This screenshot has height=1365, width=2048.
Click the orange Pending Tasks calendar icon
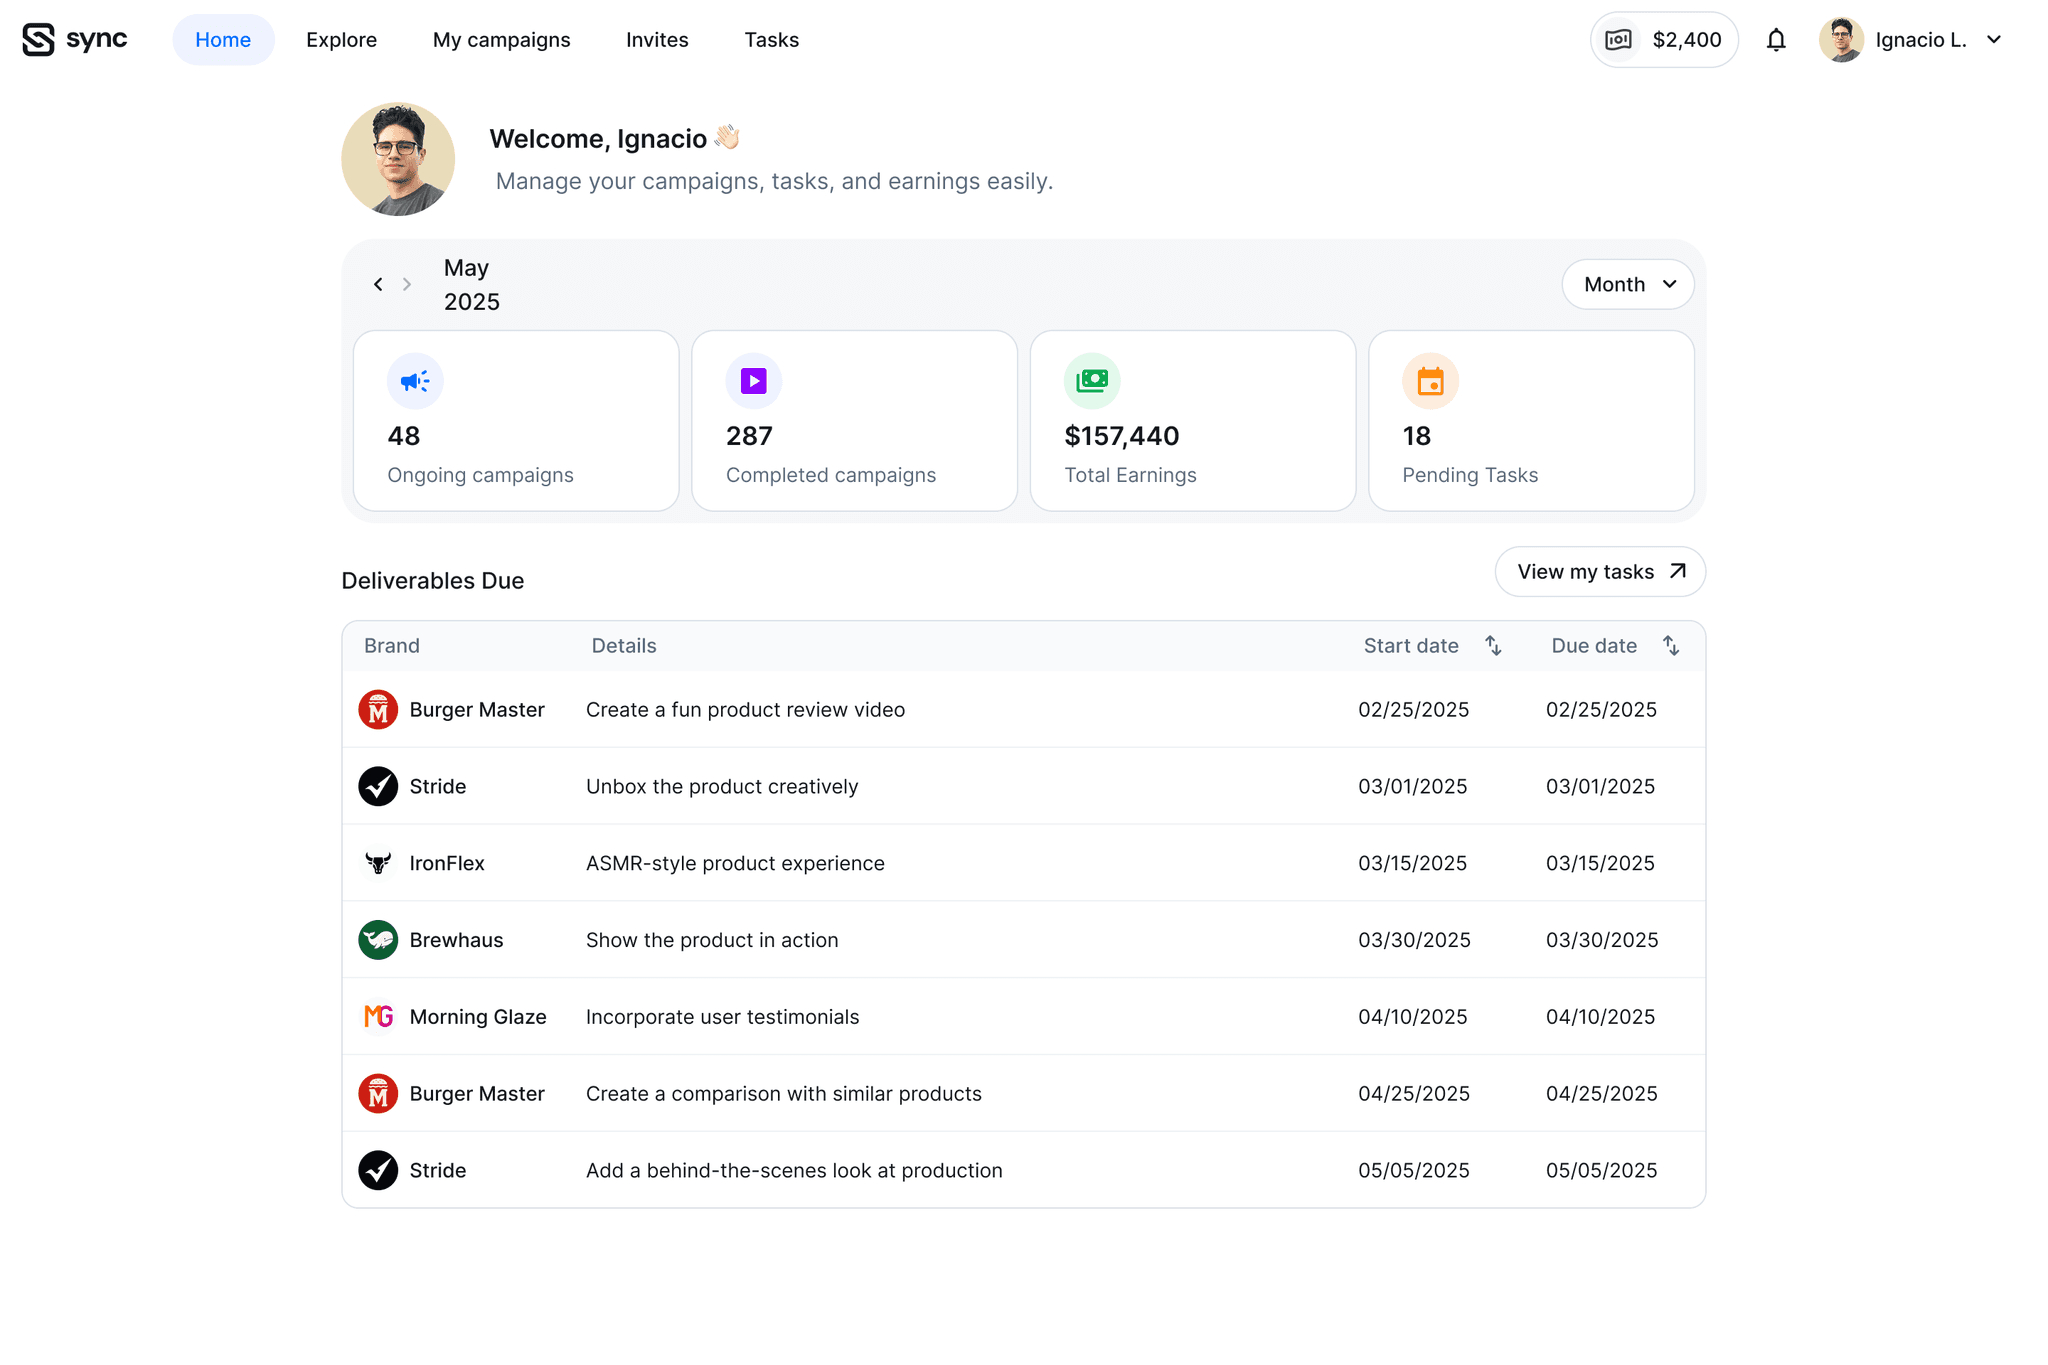pos(1430,381)
